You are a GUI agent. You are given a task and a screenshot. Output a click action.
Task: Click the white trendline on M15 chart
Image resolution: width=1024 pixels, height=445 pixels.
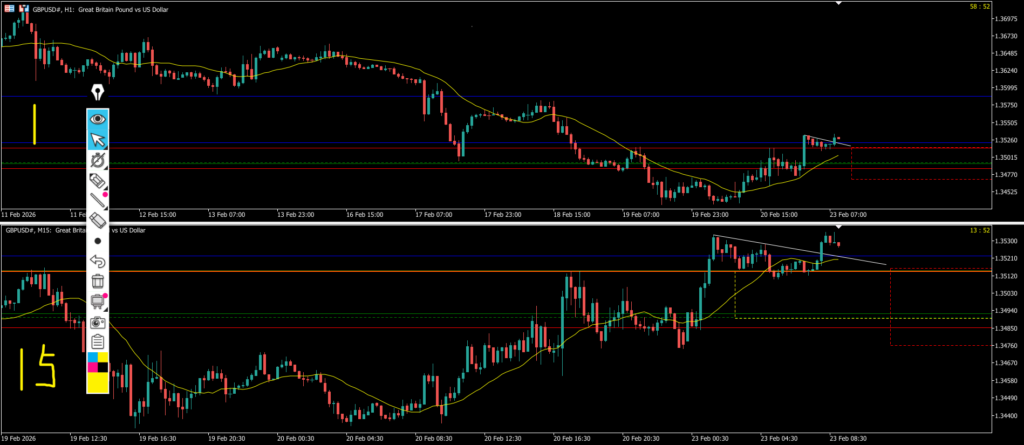(x=800, y=250)
